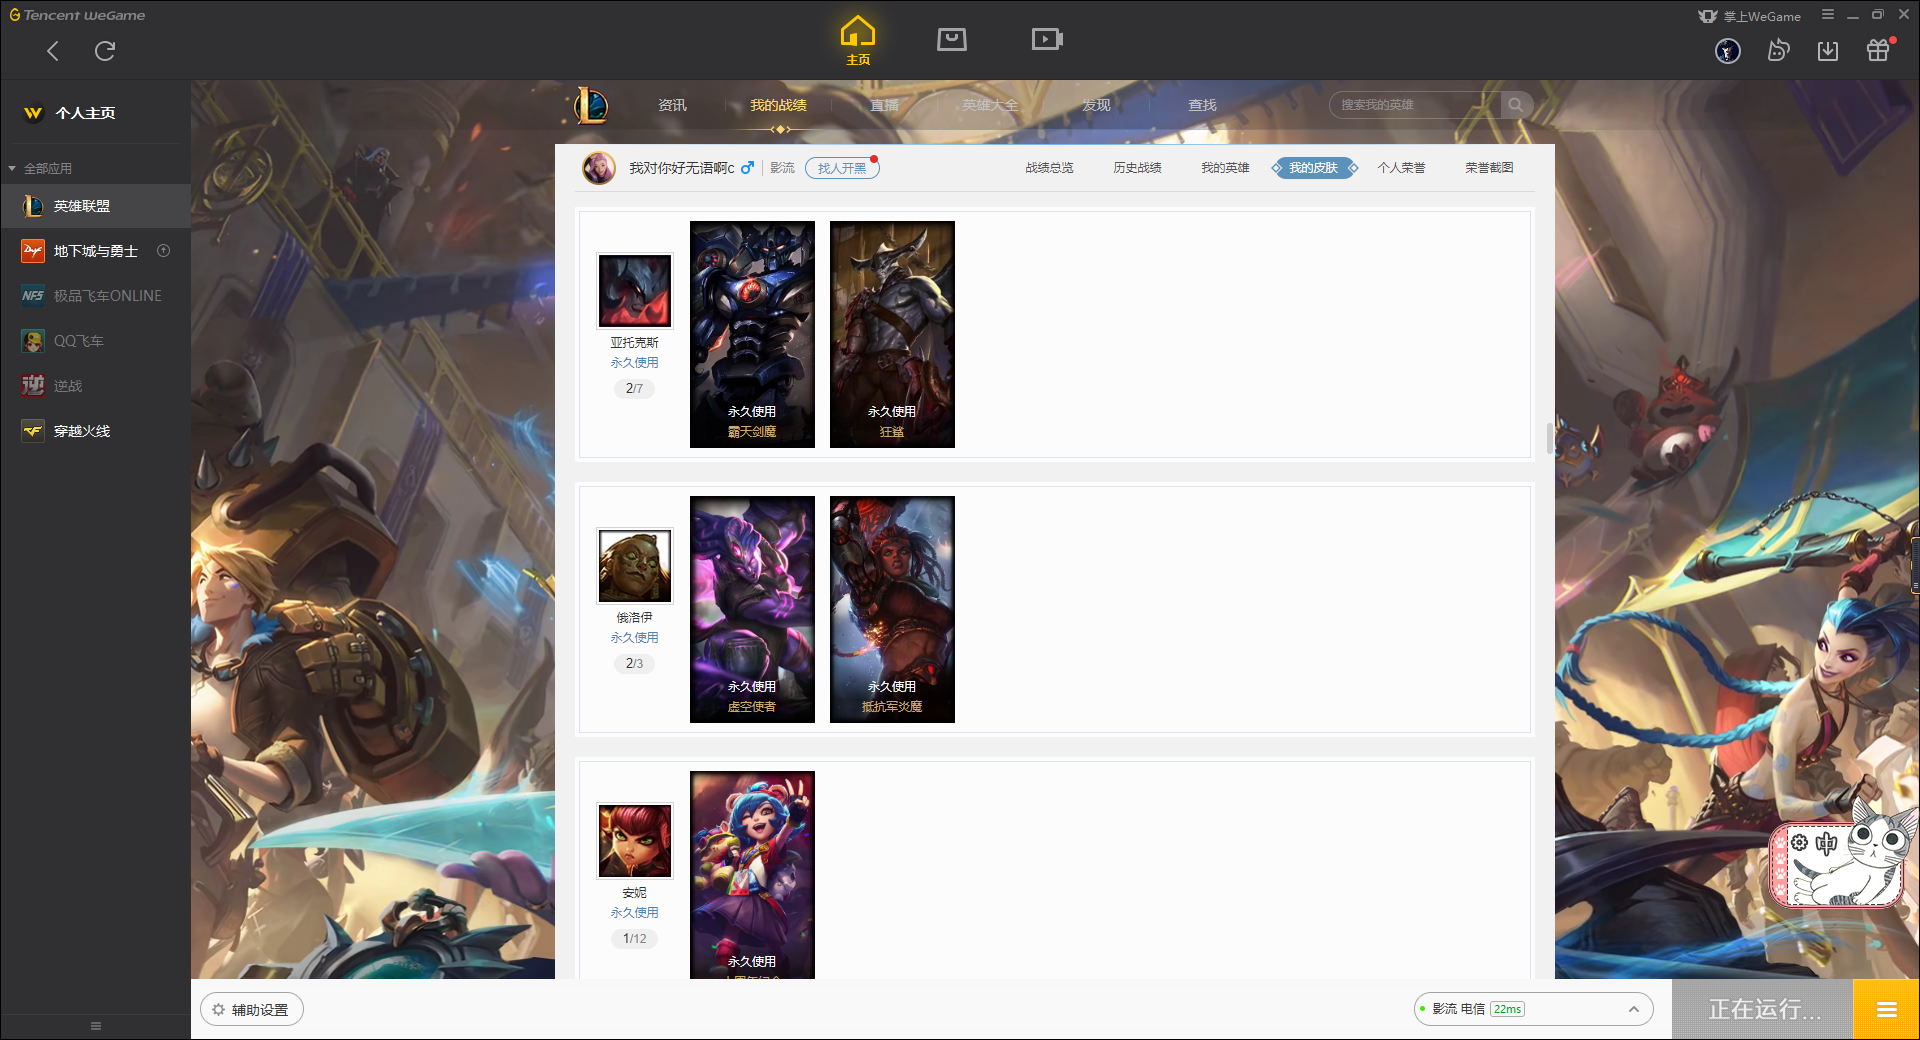Switch to the 我的英雄 section
Viewport: 1920px width, 1040px height.
click(x=1225, y=168)
